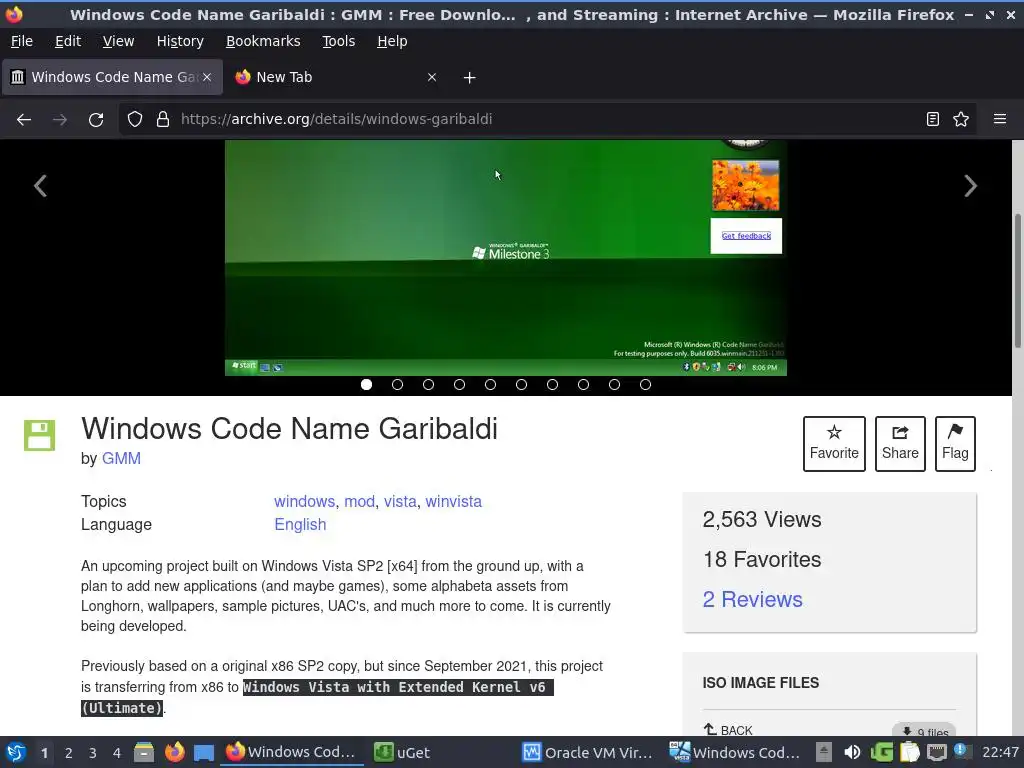Switch to workspace 3 in taskbar

tap(93, 753)
